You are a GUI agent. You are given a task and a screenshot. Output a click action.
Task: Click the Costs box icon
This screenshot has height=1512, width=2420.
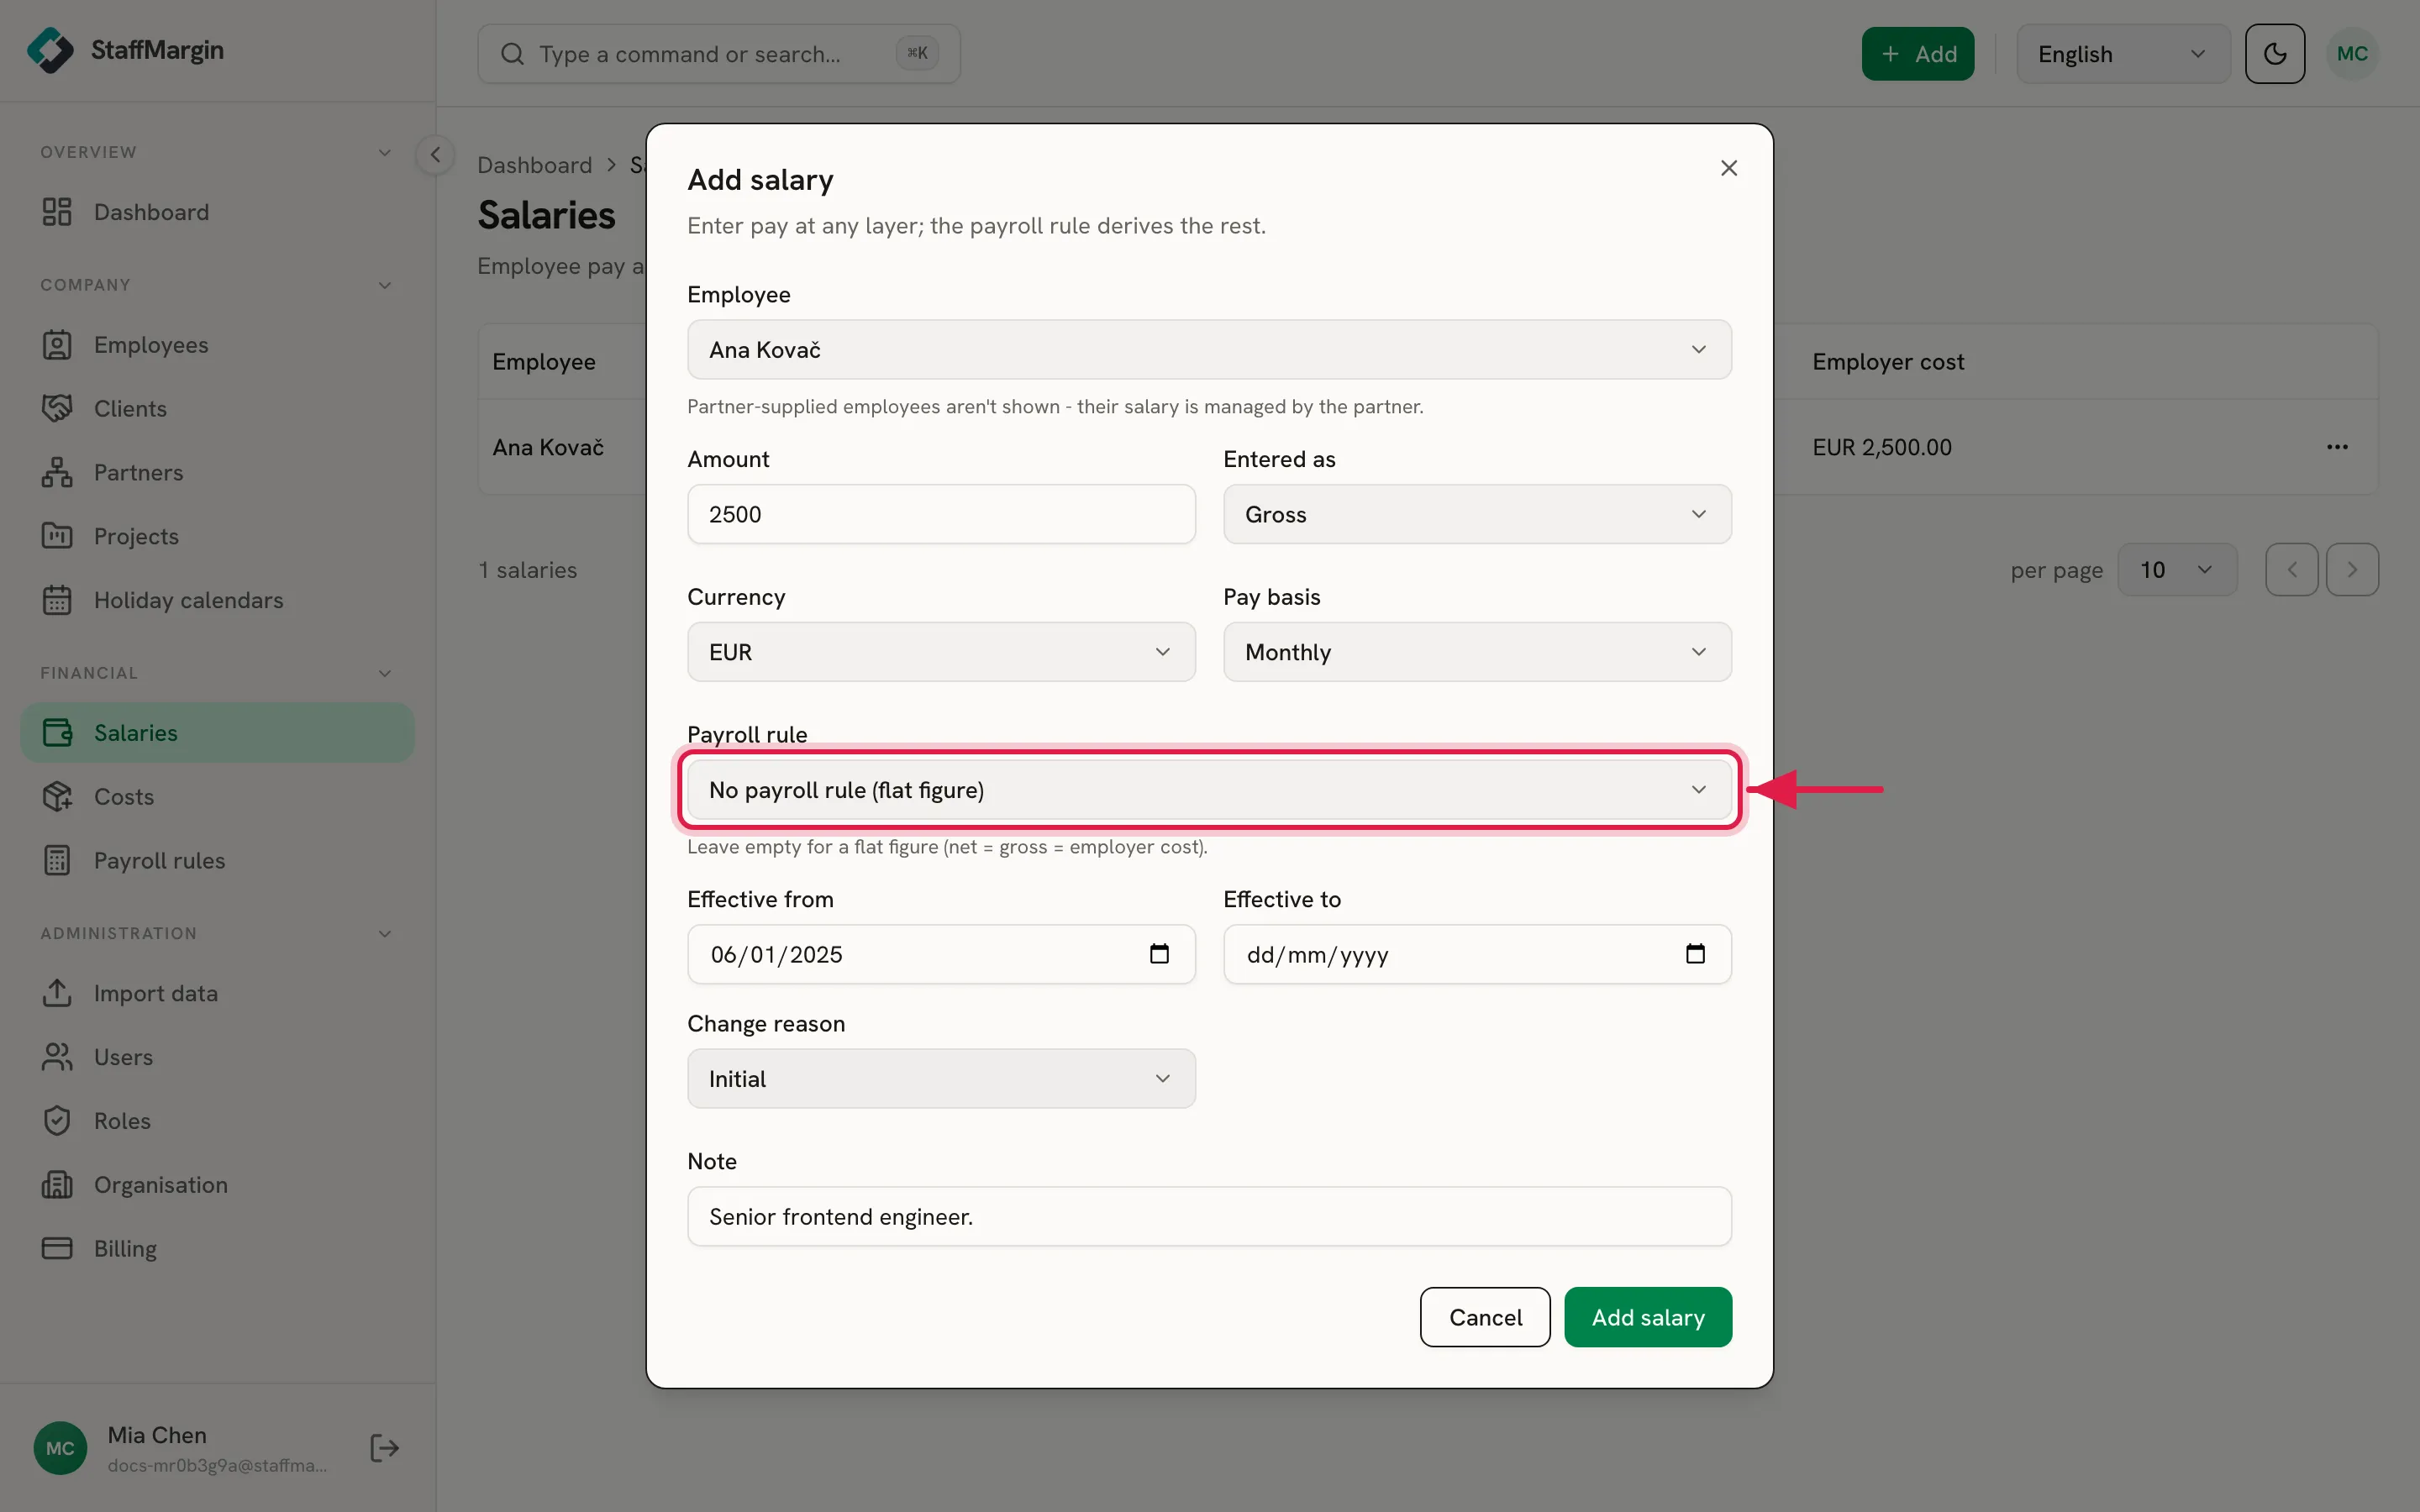click(57, 797)
